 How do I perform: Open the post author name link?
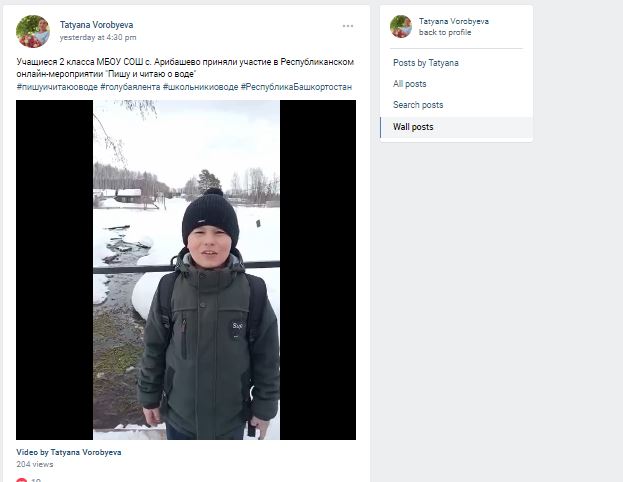(96, 25)
